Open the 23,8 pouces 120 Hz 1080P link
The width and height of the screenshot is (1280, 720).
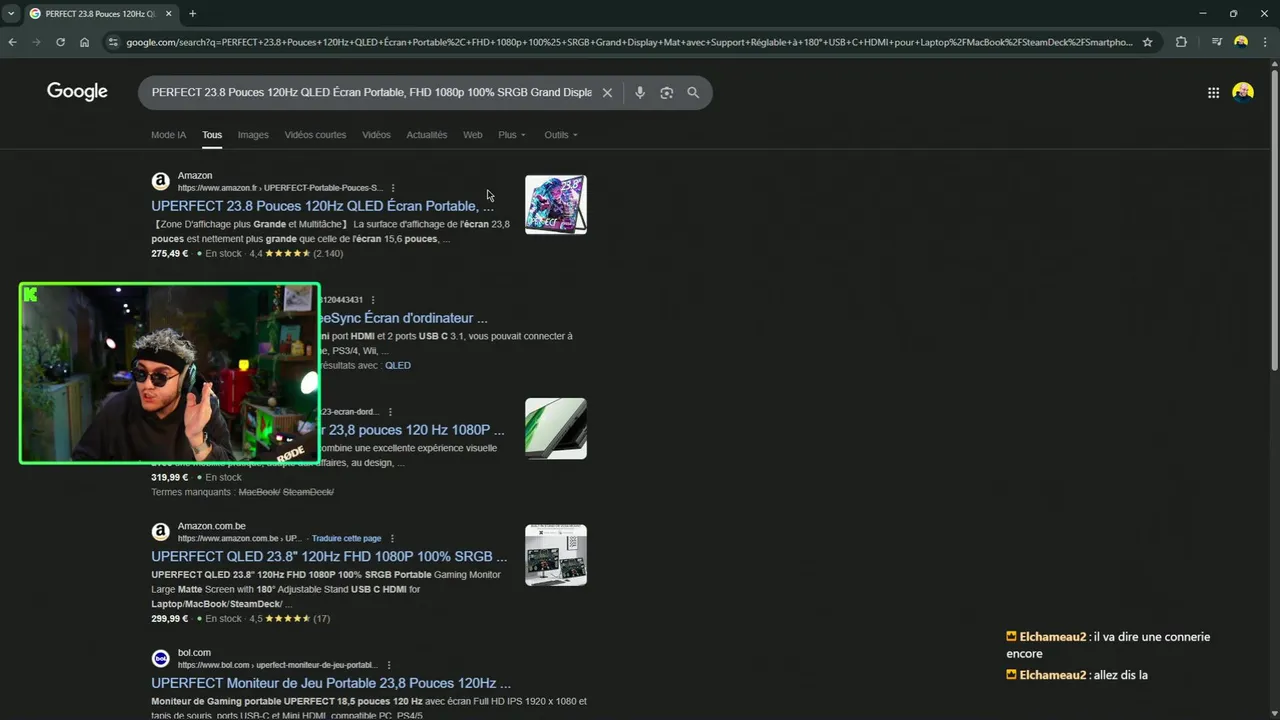412,430
